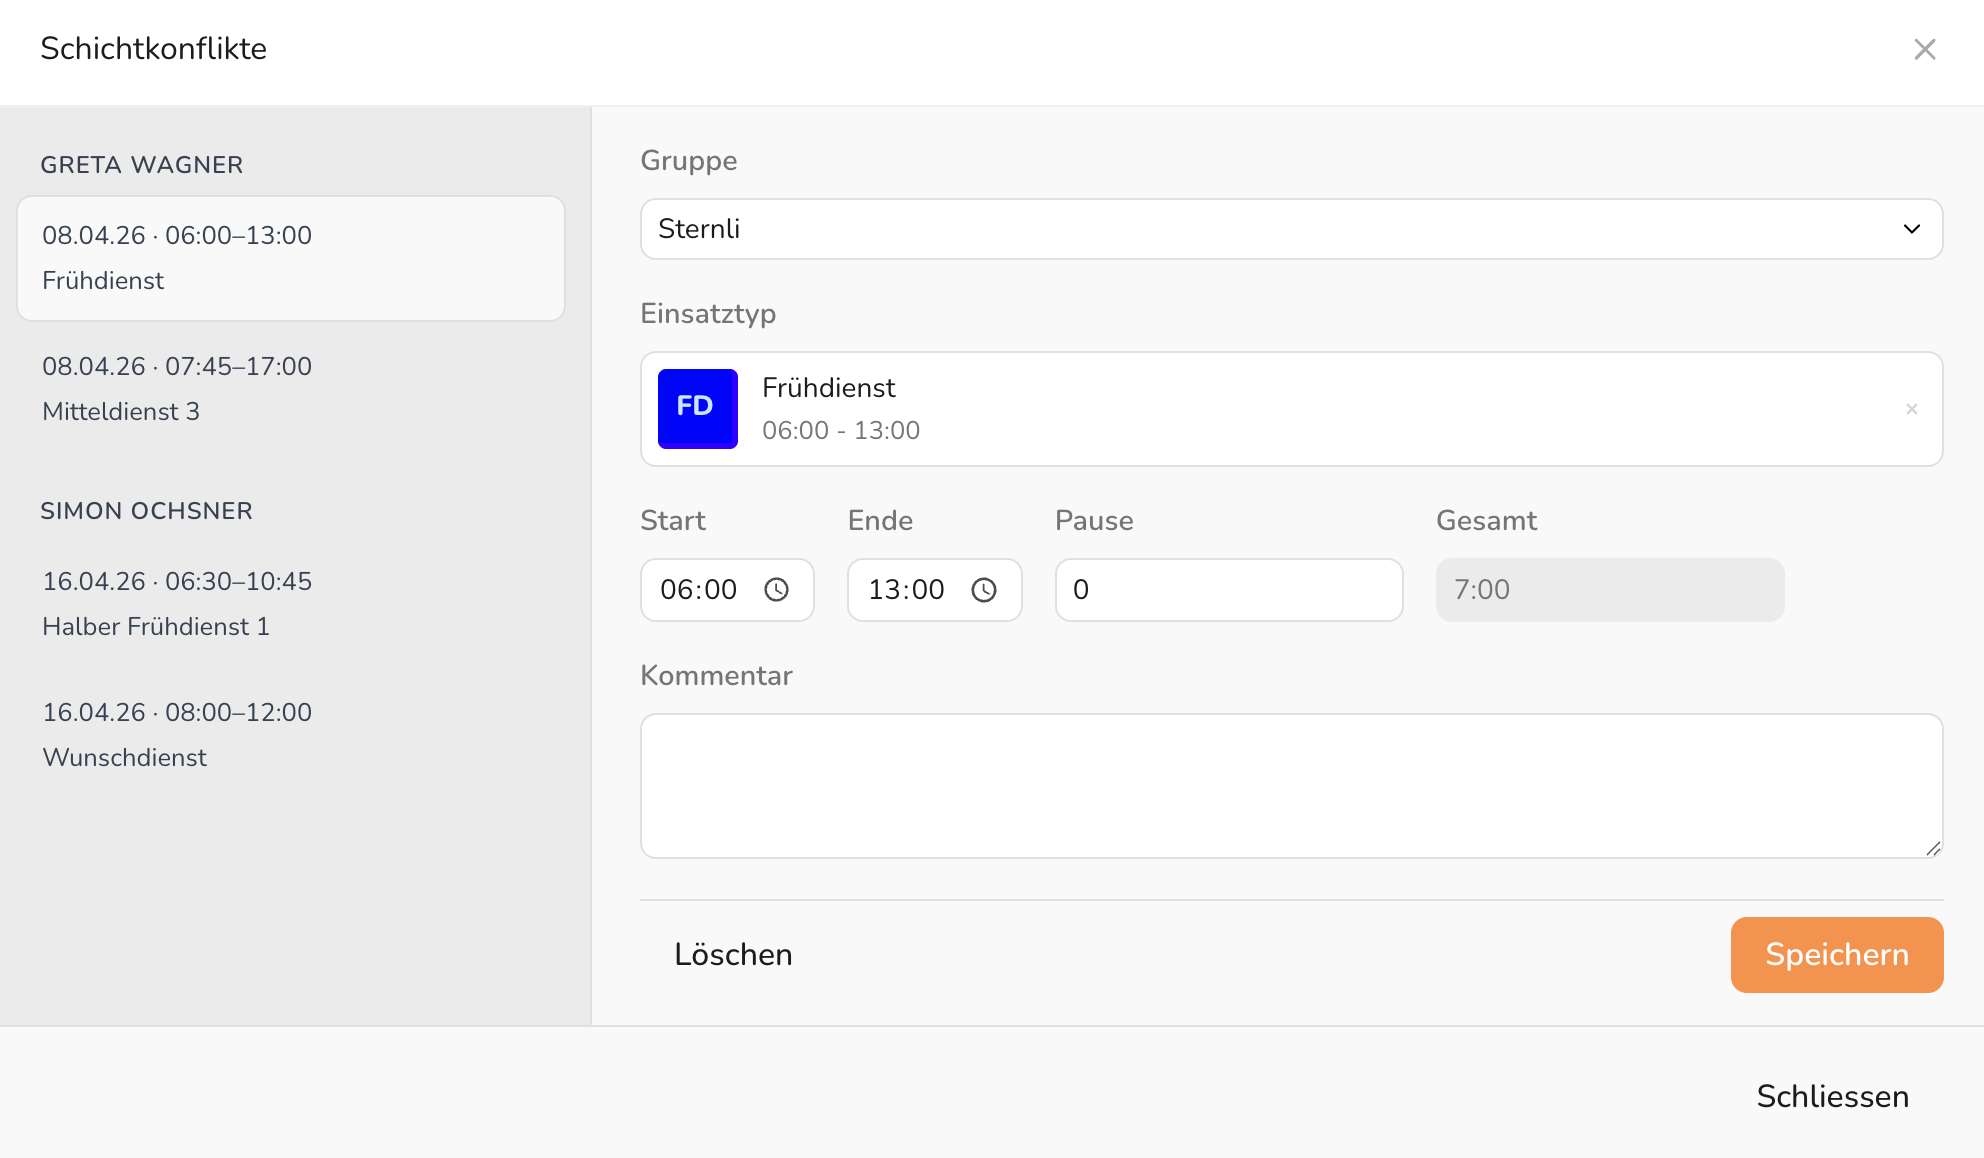1984x1158 pixels.
Task: Close the Schichtkonflikte dialog with X
Action: tap(1924, 49)
